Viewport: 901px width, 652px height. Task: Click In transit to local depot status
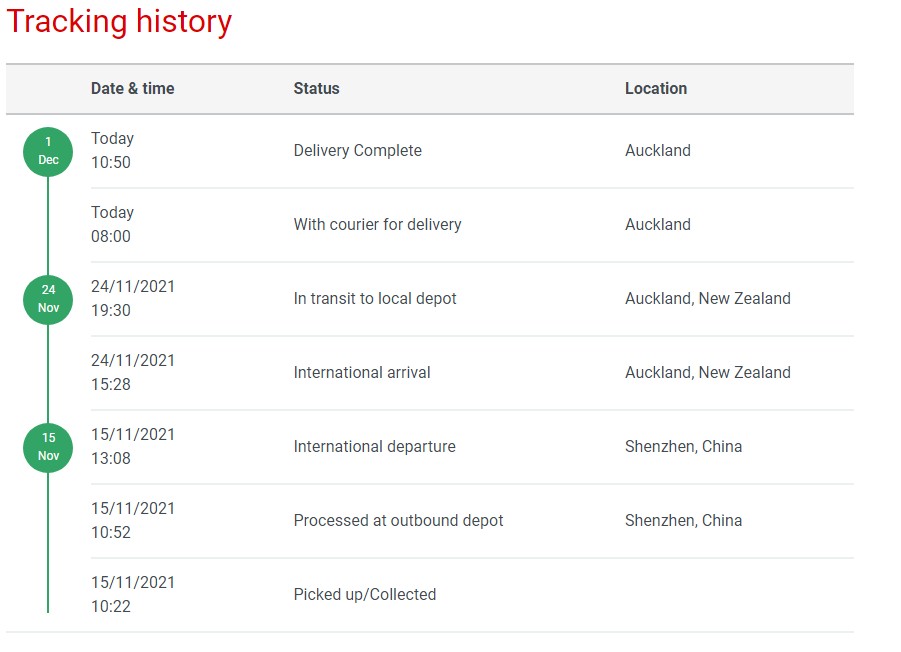point(375,298)
